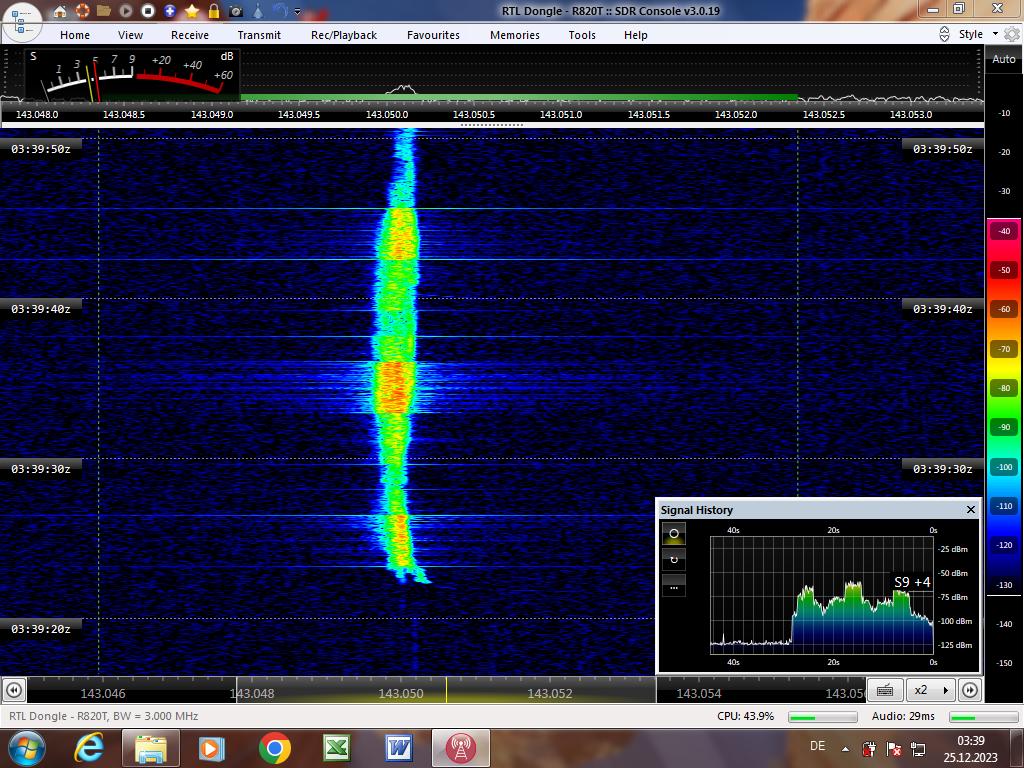The width and height of the screenshot is (1024, 768).
Task: Open the lifebuoy support icon
Action: [82, 11]
